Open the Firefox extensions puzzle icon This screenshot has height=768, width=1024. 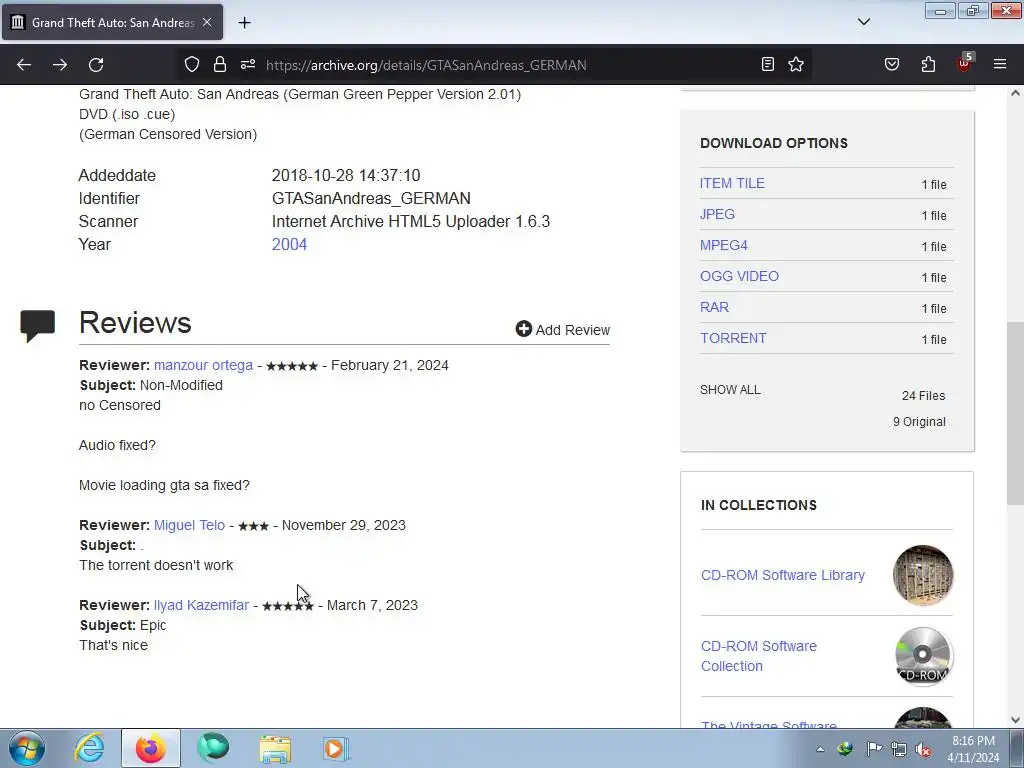pos(928,64)
